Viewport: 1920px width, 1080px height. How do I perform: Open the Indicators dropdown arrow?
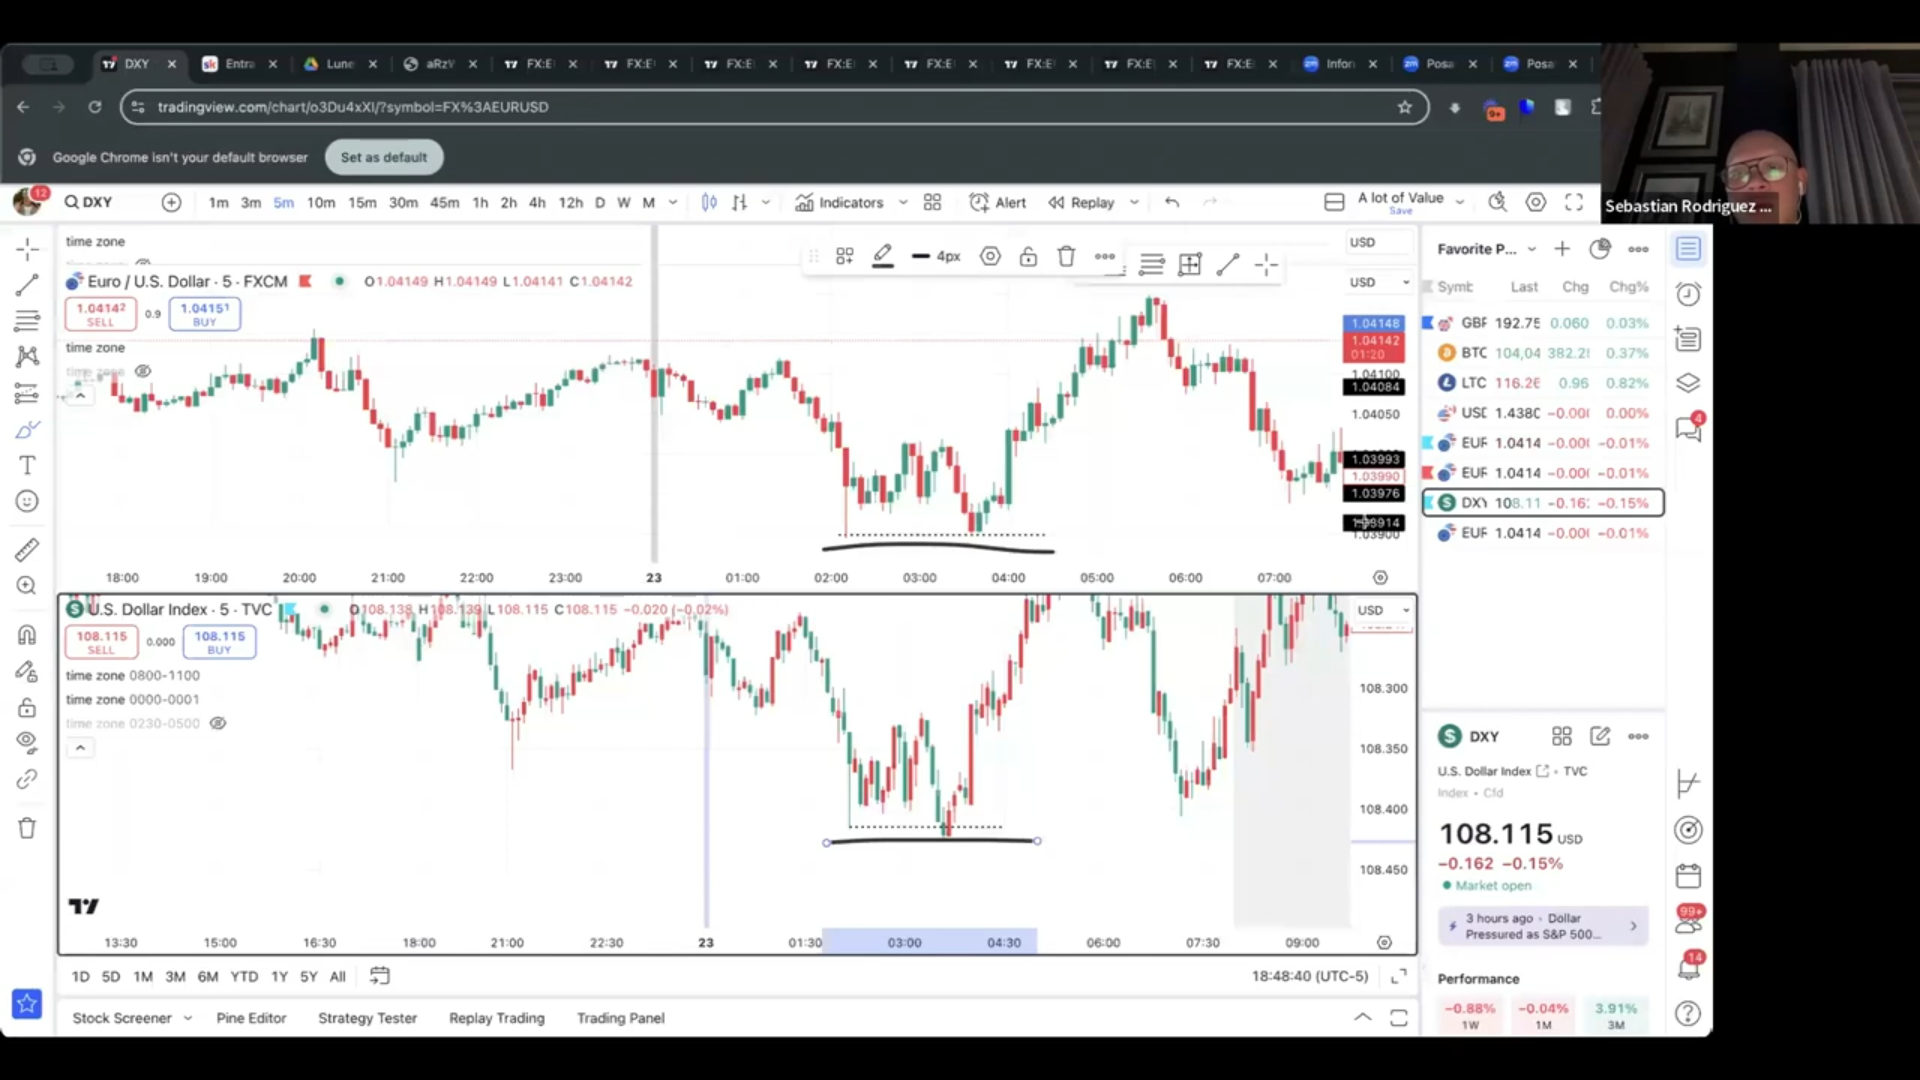(x=903, y=202)
